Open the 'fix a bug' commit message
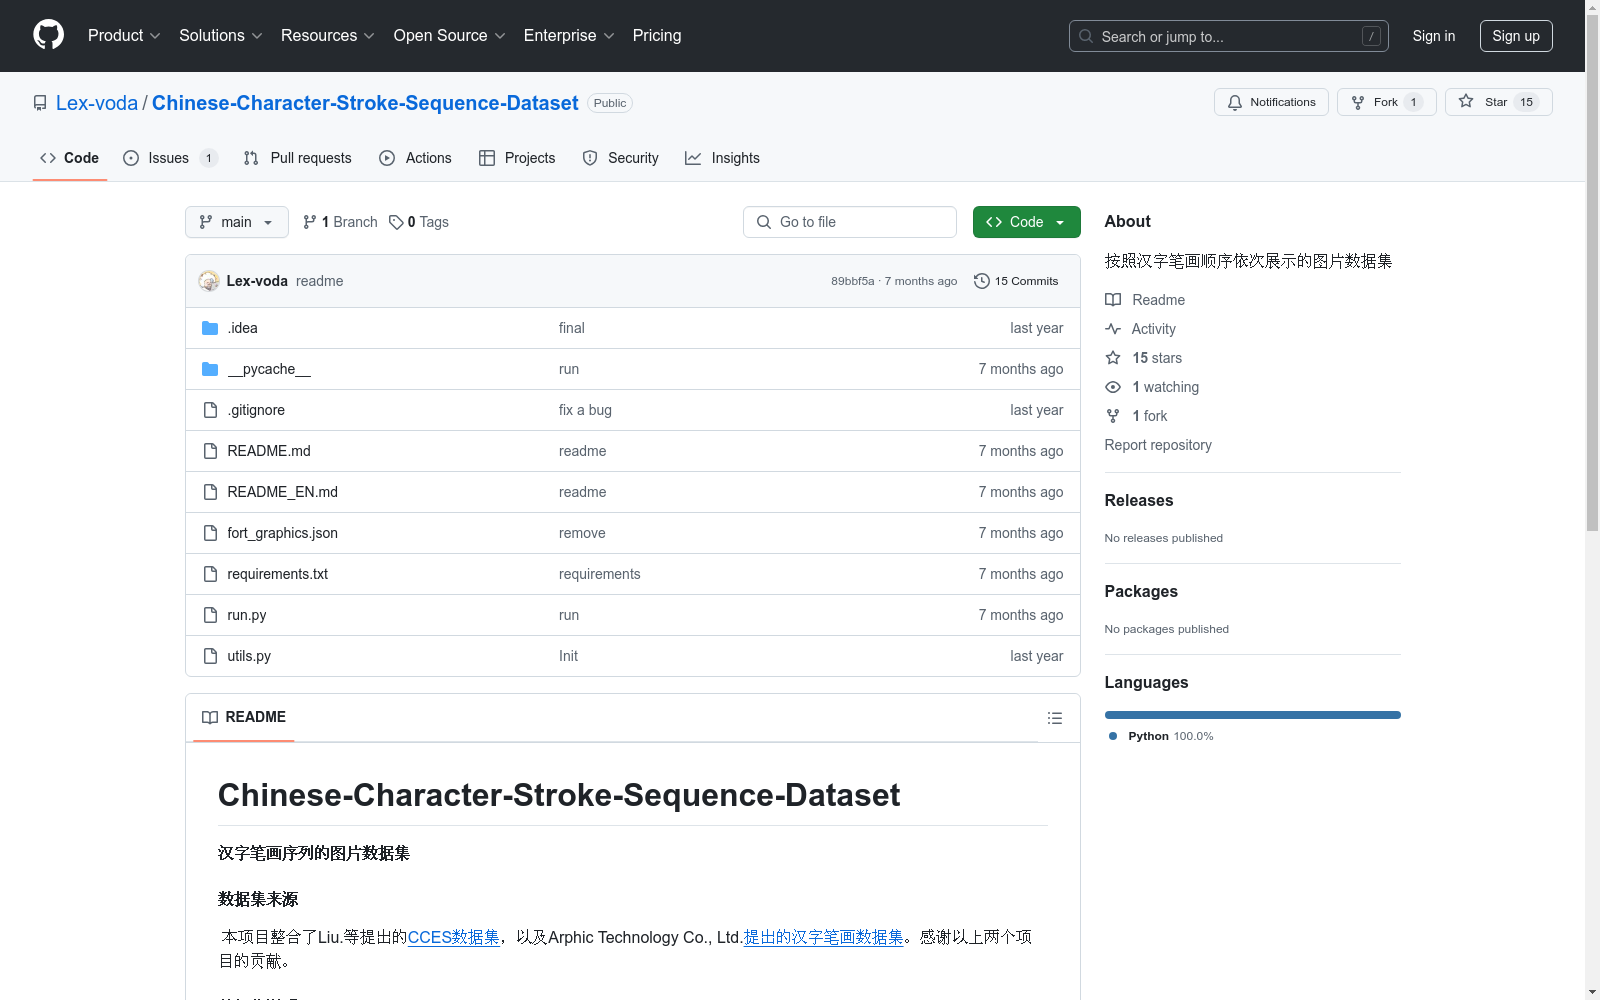 (x=585, y=410)
